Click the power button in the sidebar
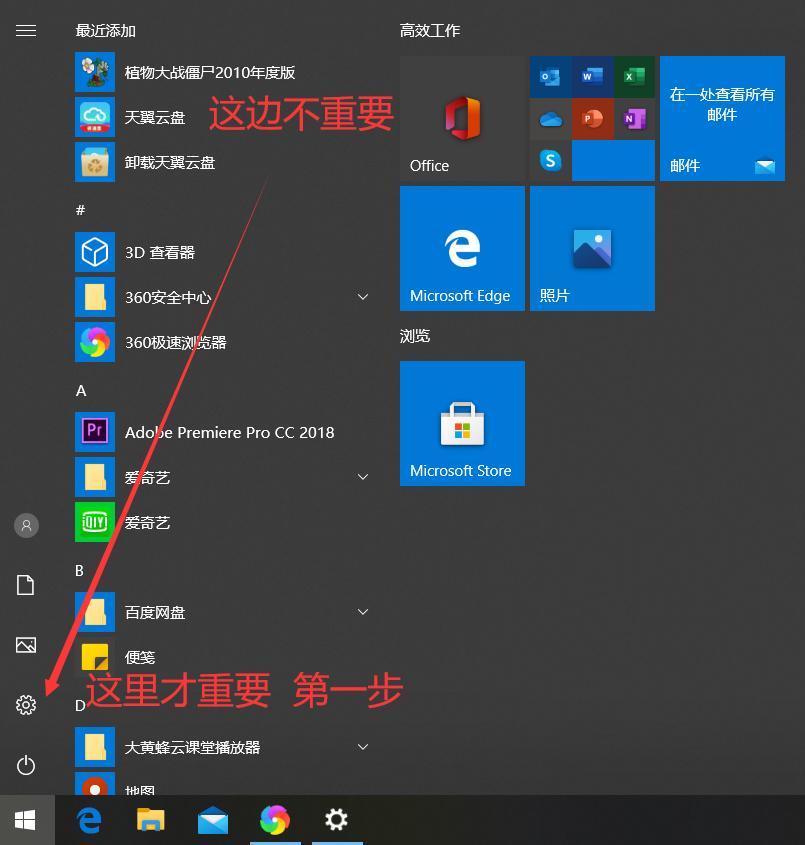The width and height of the screenshot is (805, 845). tap(26, 765)
